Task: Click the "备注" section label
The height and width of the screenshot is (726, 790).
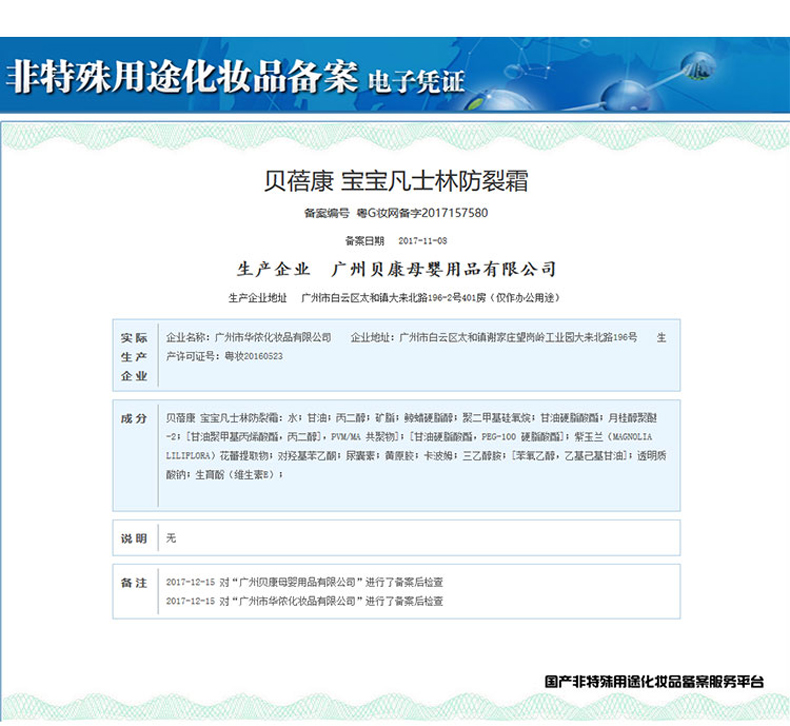Action: coord(134,583)
